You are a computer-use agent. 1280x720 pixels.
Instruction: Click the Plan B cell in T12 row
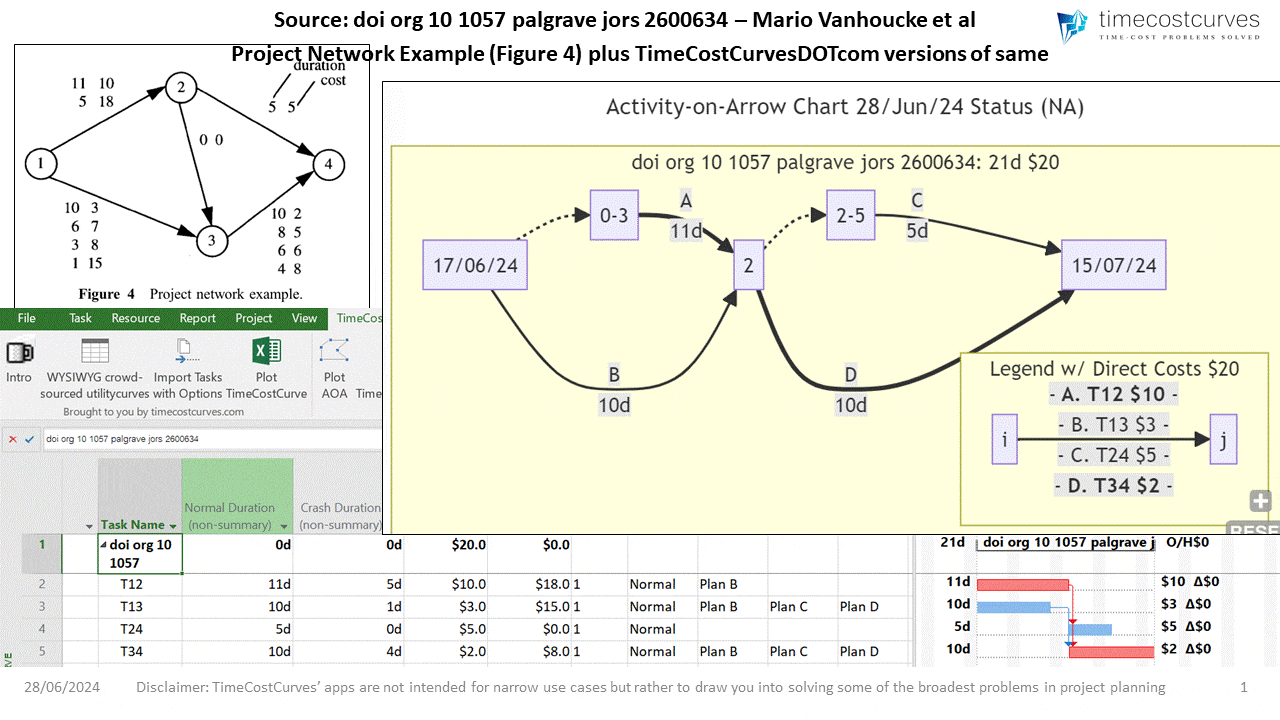731,584
